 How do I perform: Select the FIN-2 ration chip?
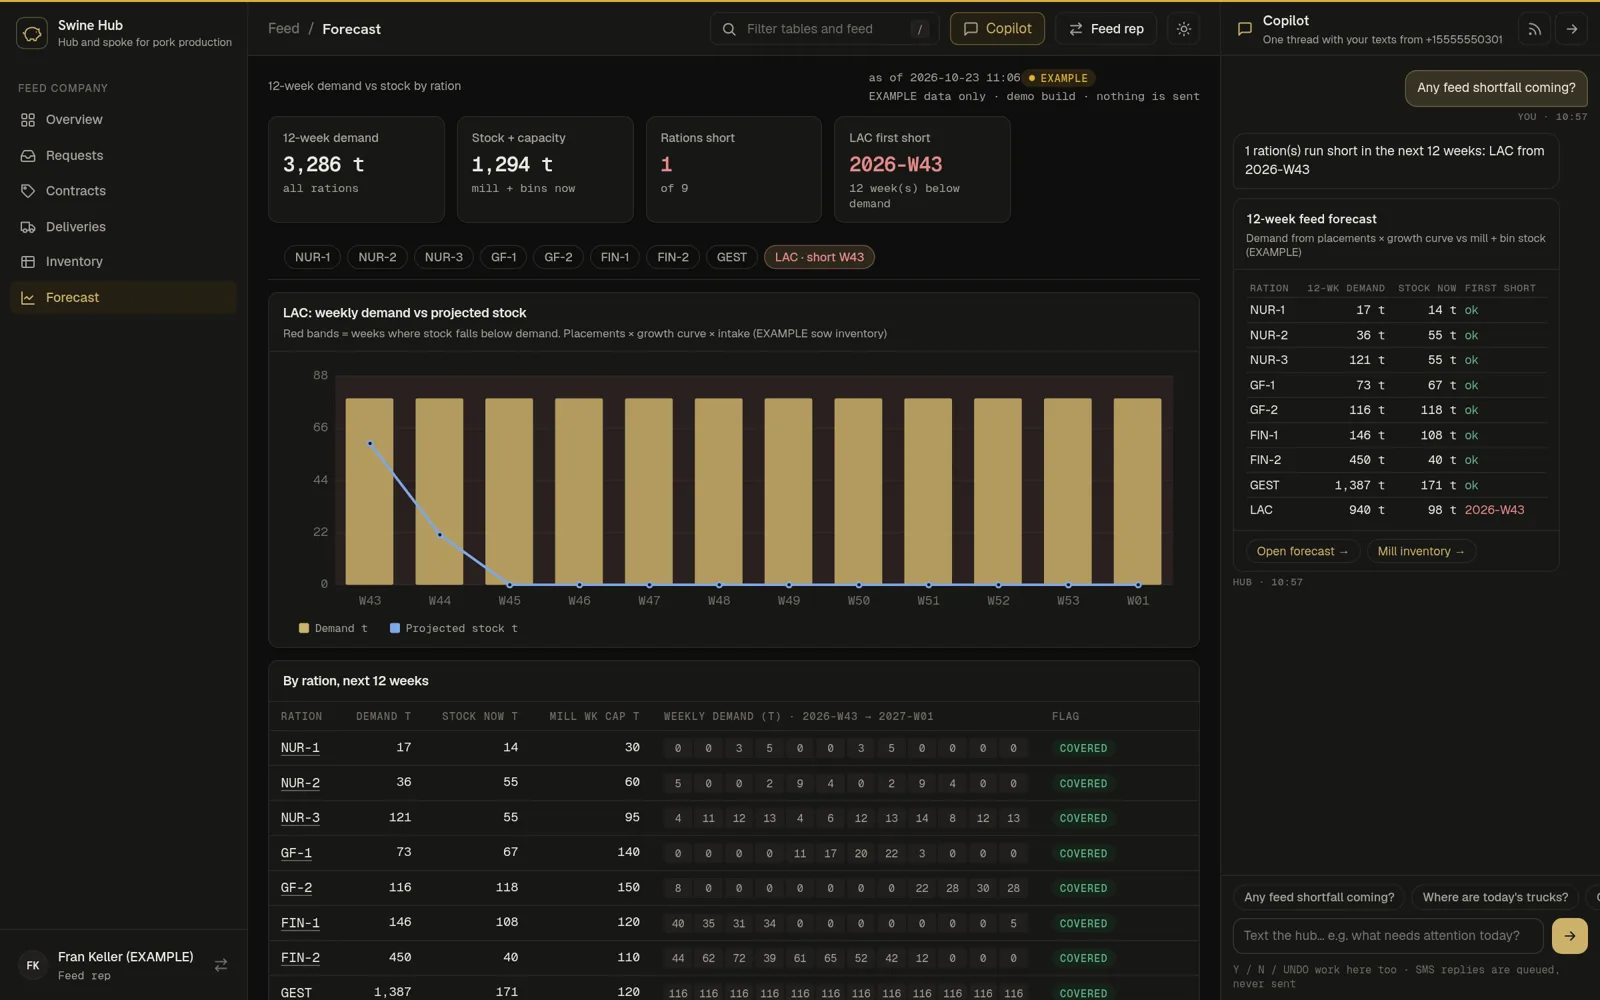pyautogui.click(x=673, y=257)
